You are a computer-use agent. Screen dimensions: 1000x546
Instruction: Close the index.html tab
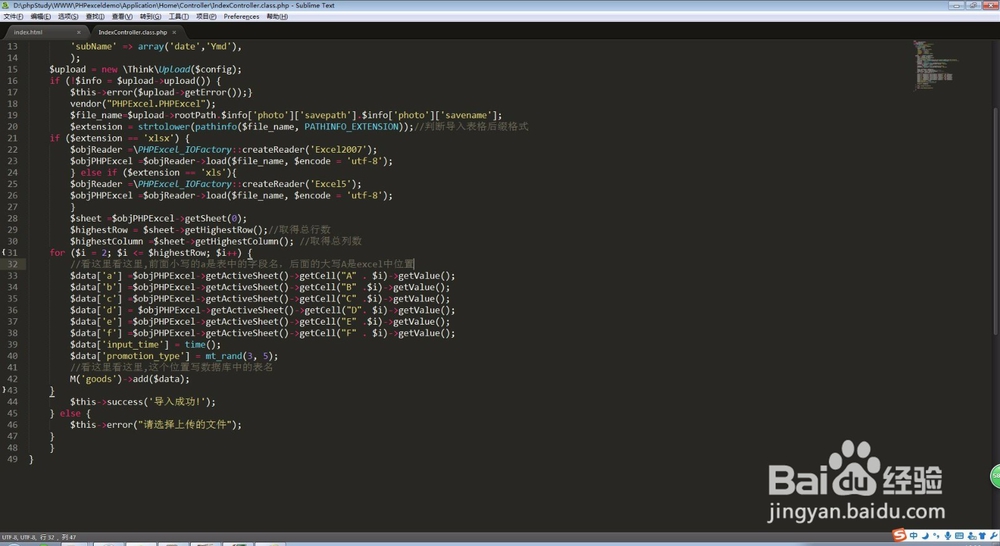(78, 32)
